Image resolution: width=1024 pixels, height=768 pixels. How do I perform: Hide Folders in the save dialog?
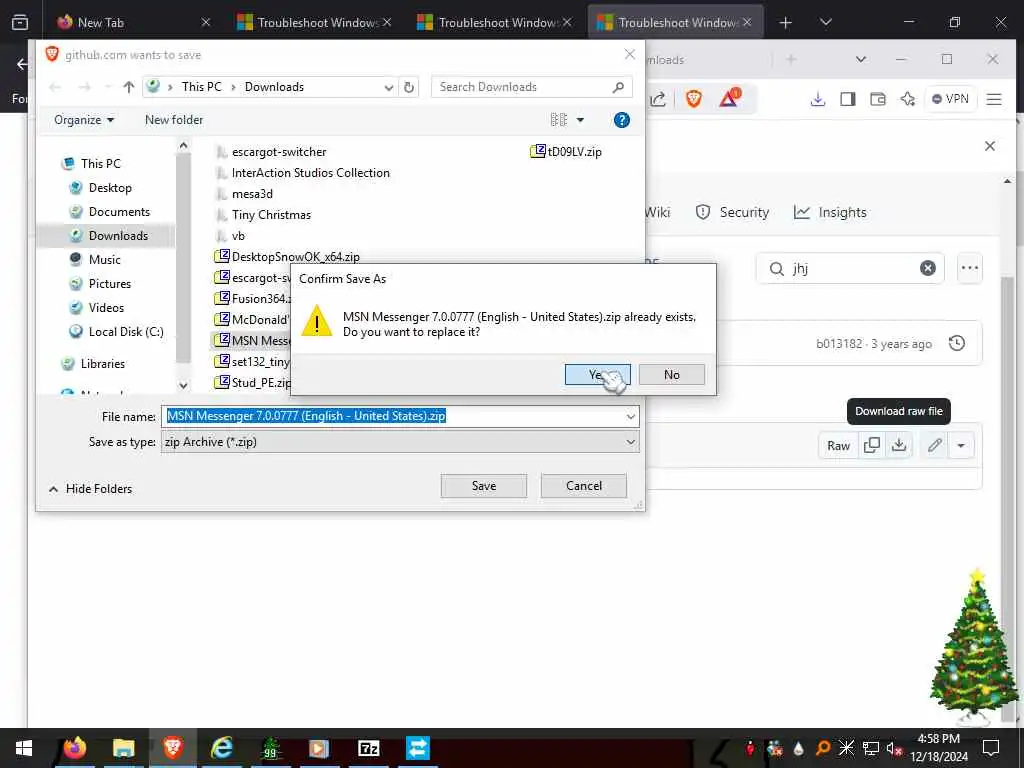click(x=91, y=488)
